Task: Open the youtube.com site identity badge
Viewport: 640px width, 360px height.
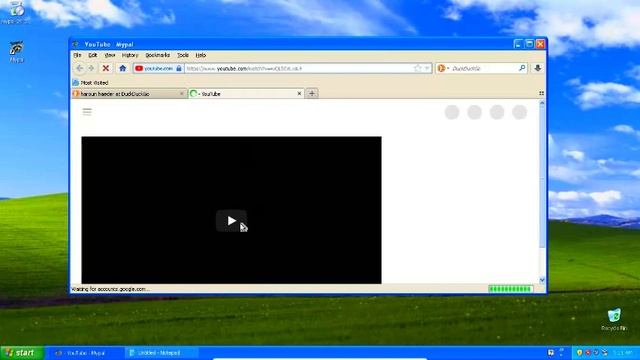Action: [158, 69]
